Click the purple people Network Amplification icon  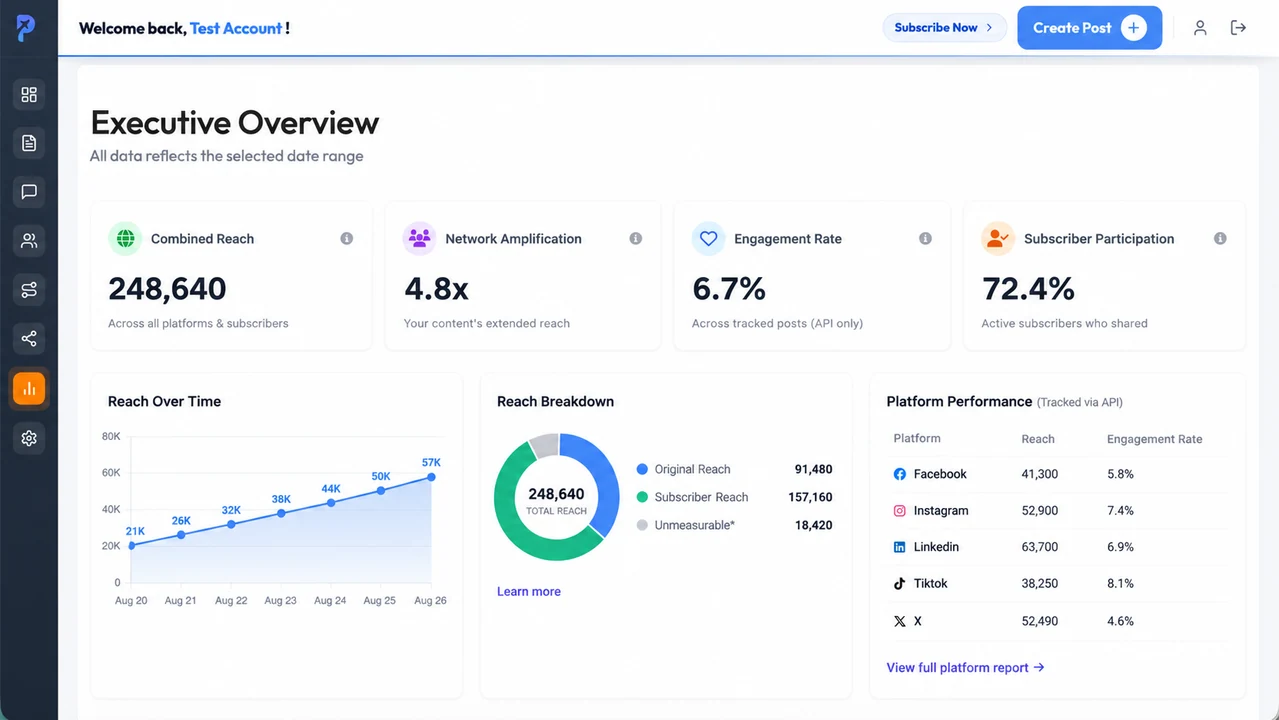[420, 239]
